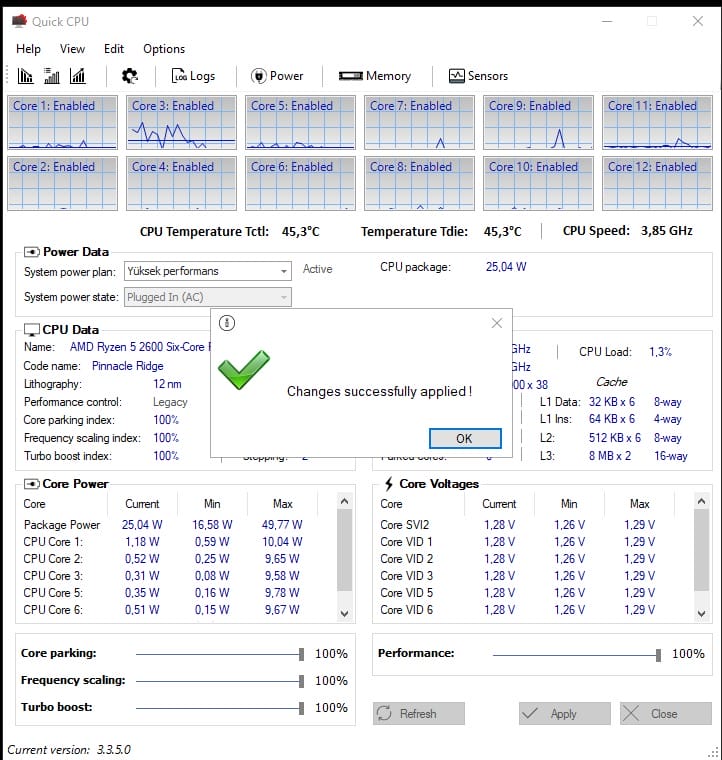Click the Turbo boost slider handle
Viewport: 722px width, 760px height.
pyautogui.click(x=301, y=708)
